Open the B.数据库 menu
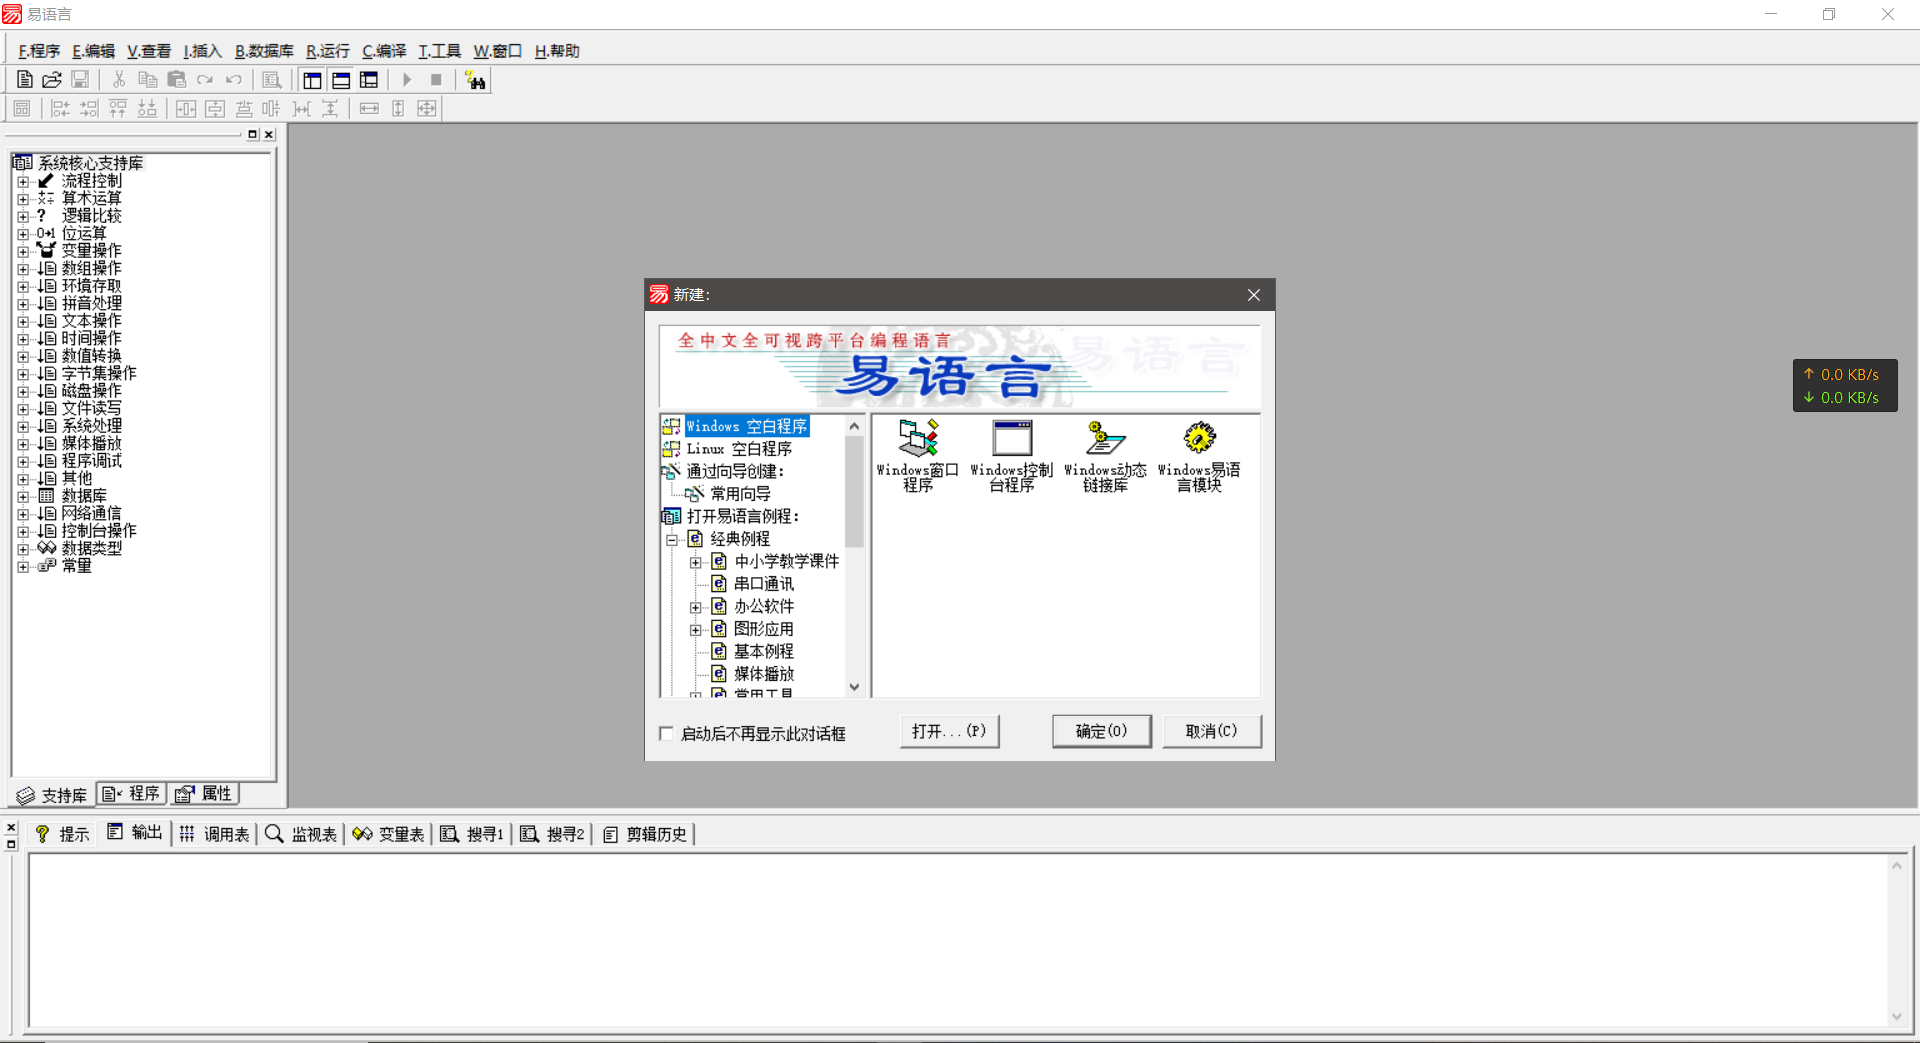1920x1043 pixels. pyautogui.click(x=264, y=51)
